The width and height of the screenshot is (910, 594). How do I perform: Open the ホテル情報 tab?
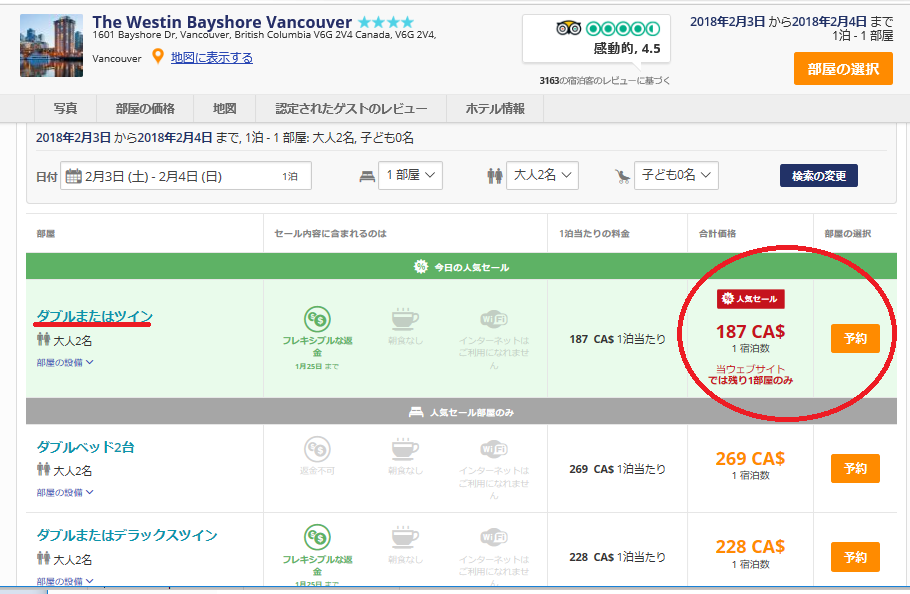click(495, 108)
